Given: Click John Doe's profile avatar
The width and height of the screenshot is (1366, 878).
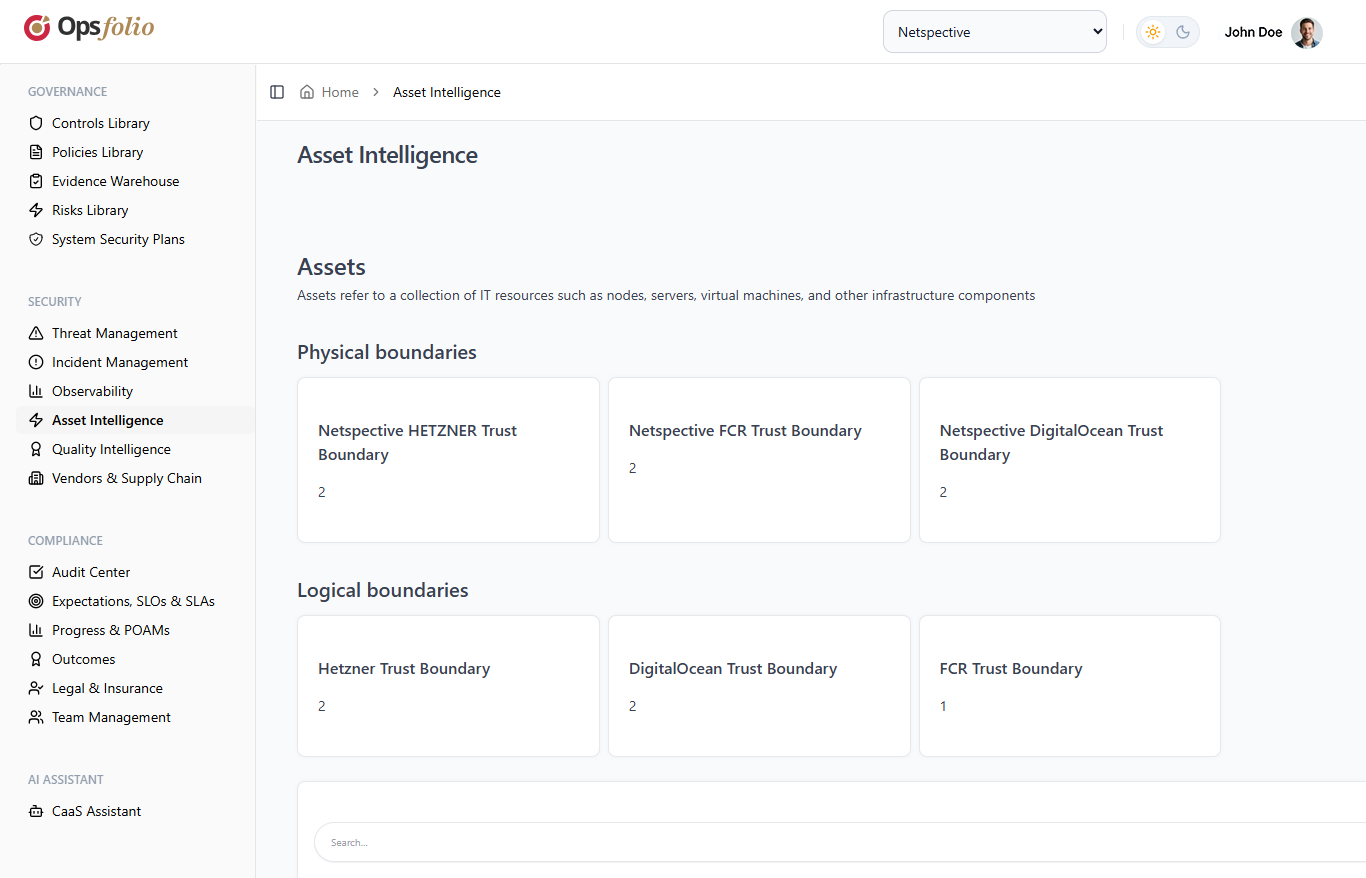Looking at the screenshot, I should coord(1306,32).
